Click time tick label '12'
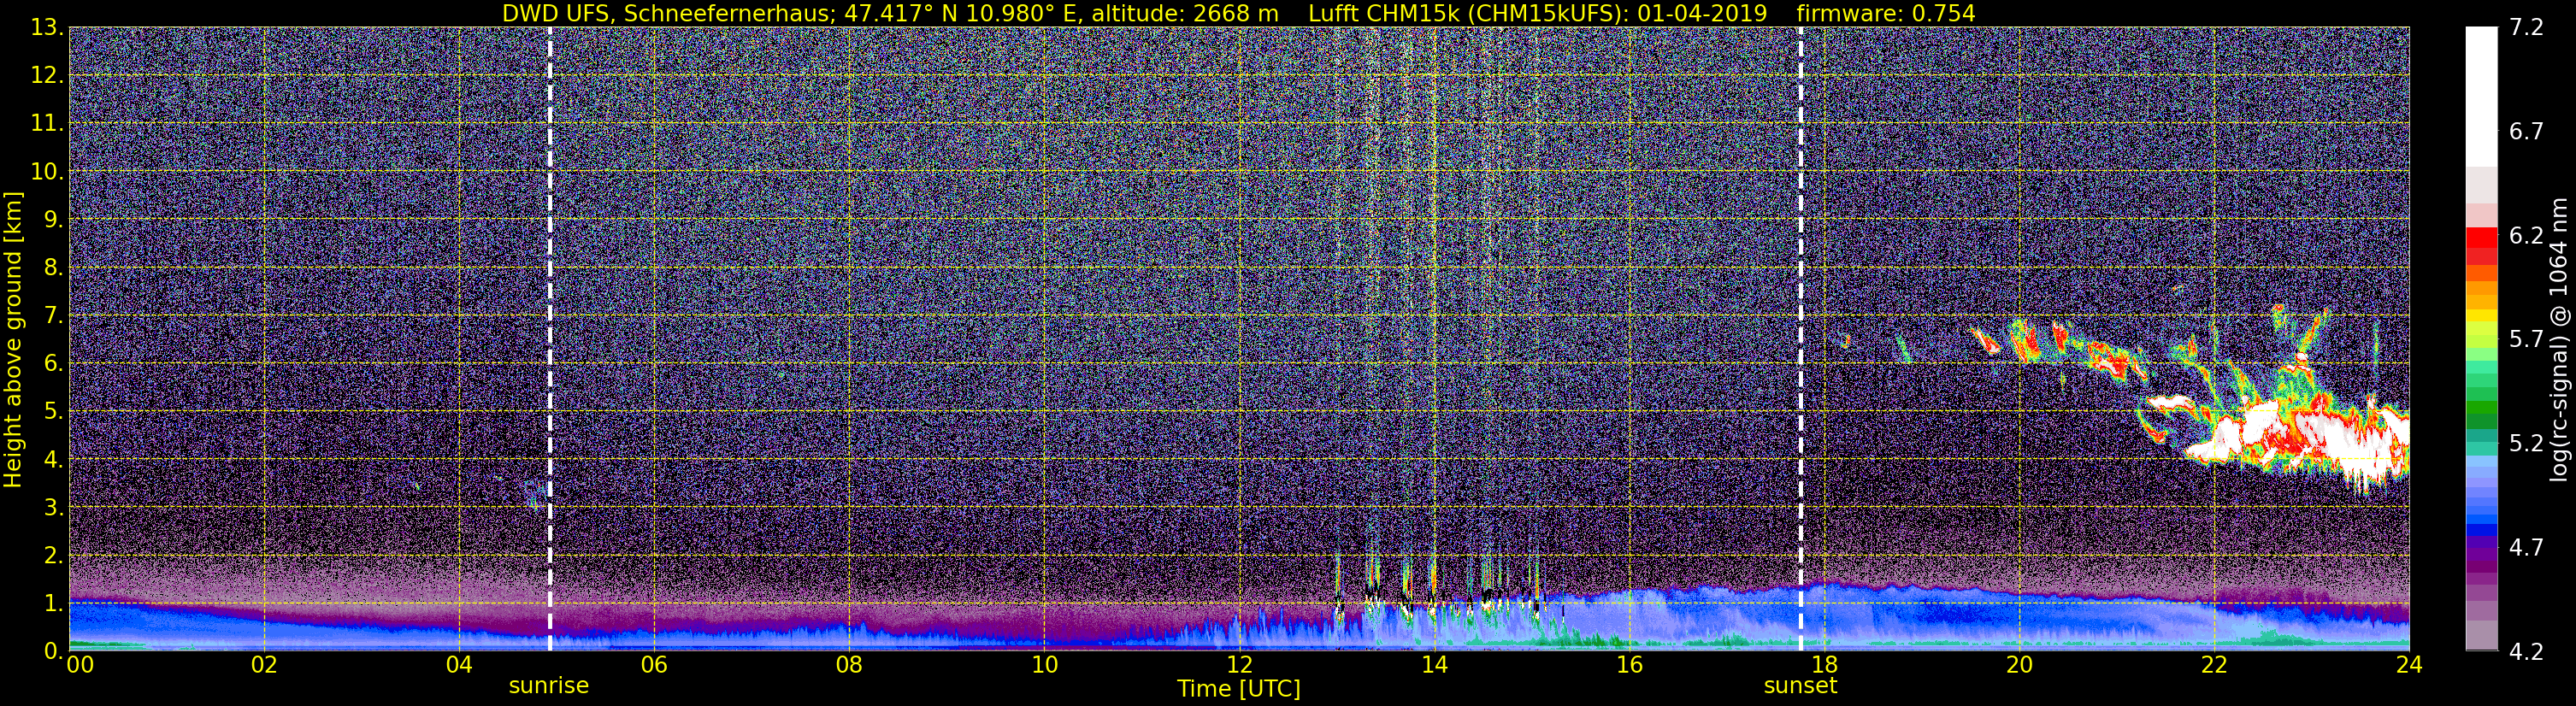This screenshot has width=2576, height=706. [1239, 665]
